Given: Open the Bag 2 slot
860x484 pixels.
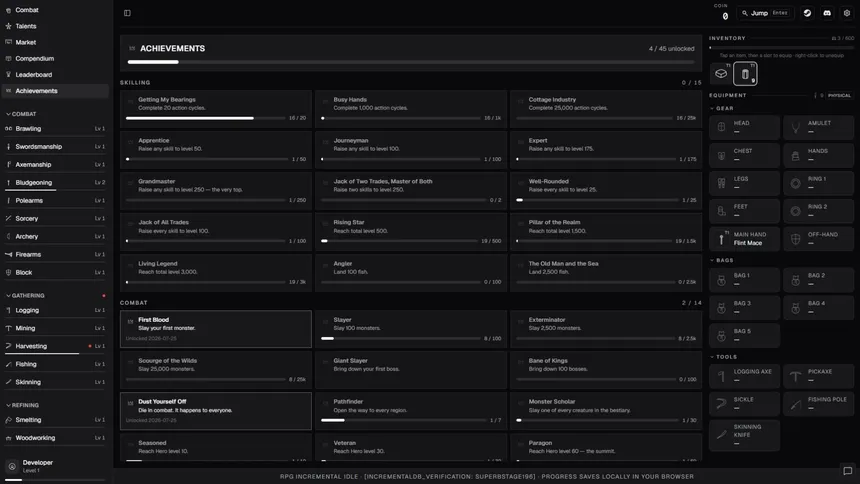Looking at the screenshot, I should (x=818, y=280).
